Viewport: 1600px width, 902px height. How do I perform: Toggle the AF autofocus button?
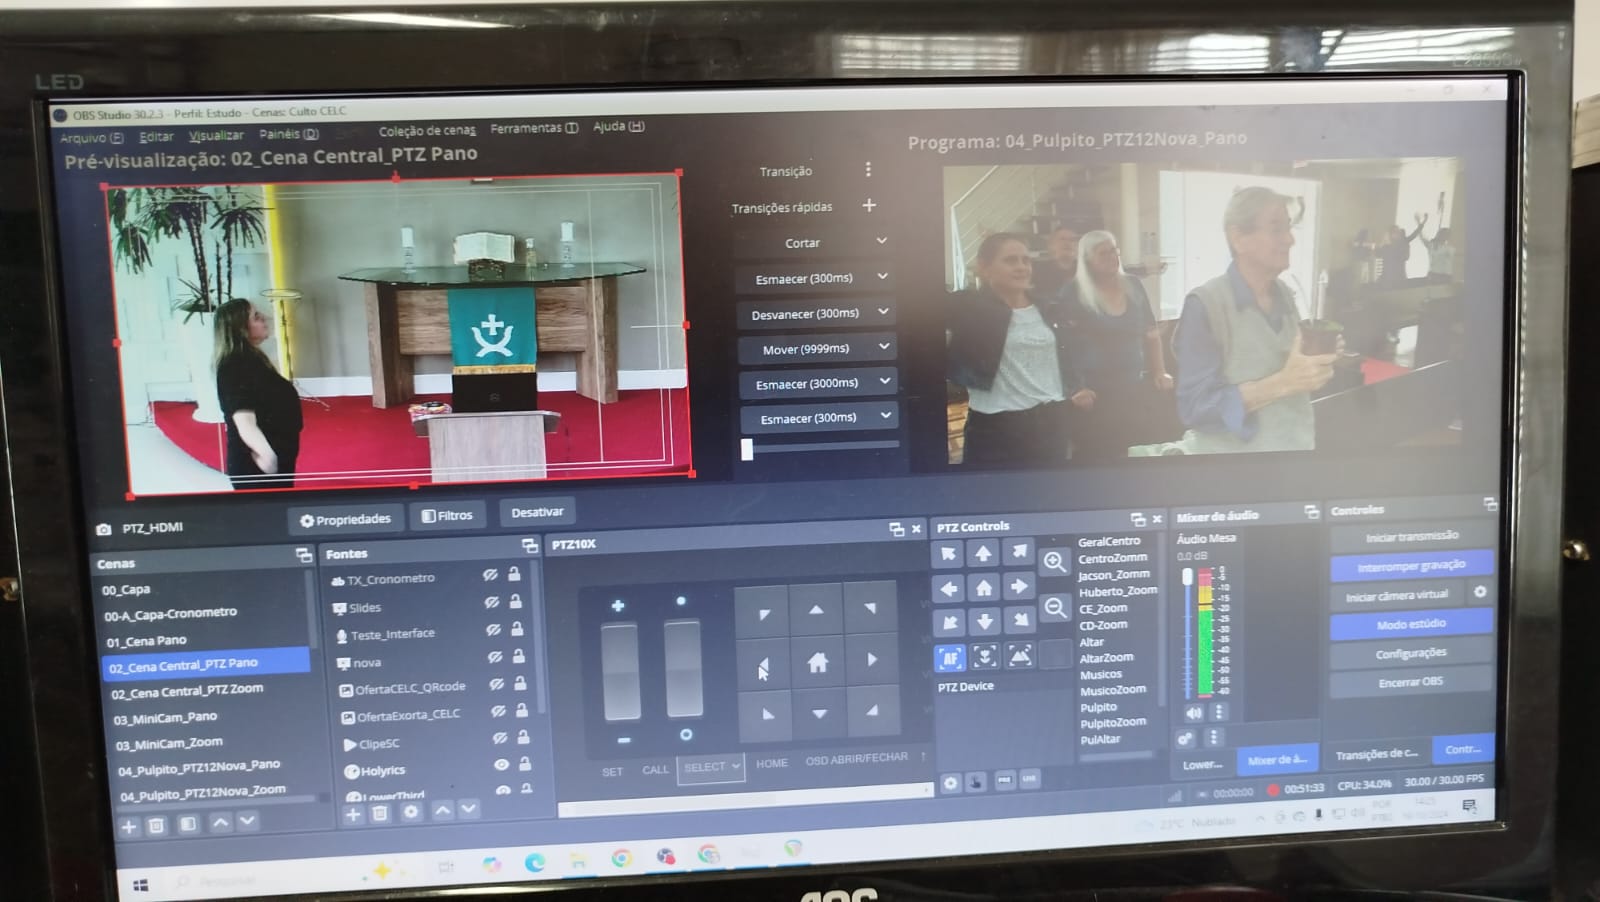[949, 658]
